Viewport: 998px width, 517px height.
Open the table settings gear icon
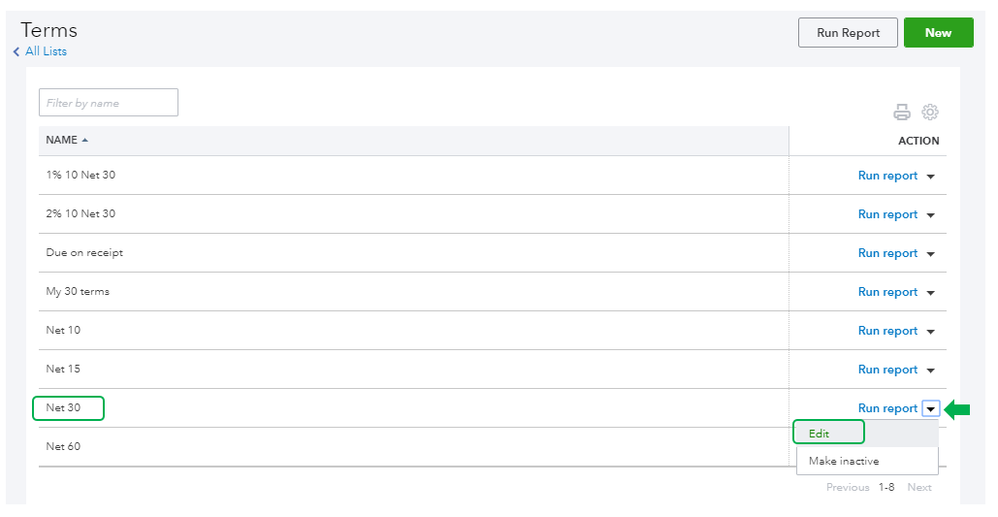pos(930,112)
